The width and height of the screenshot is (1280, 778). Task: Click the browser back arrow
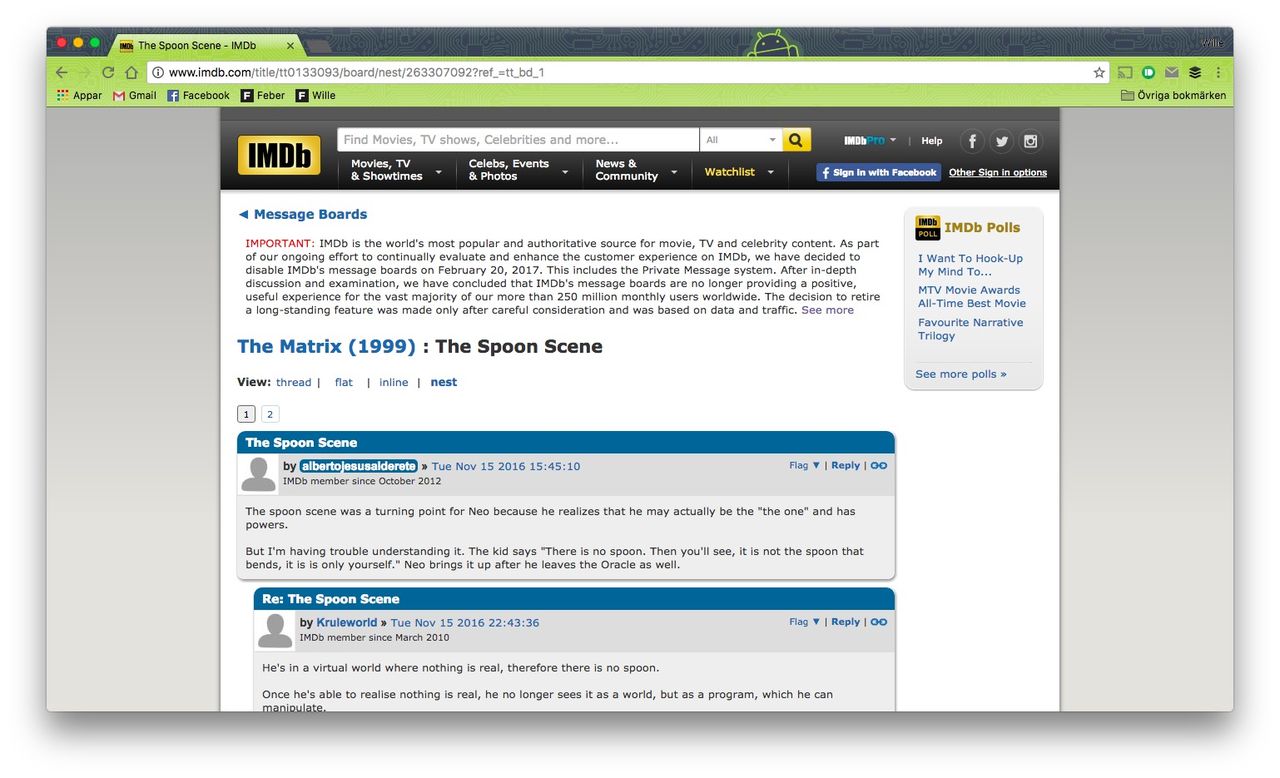tap(62, 72)
